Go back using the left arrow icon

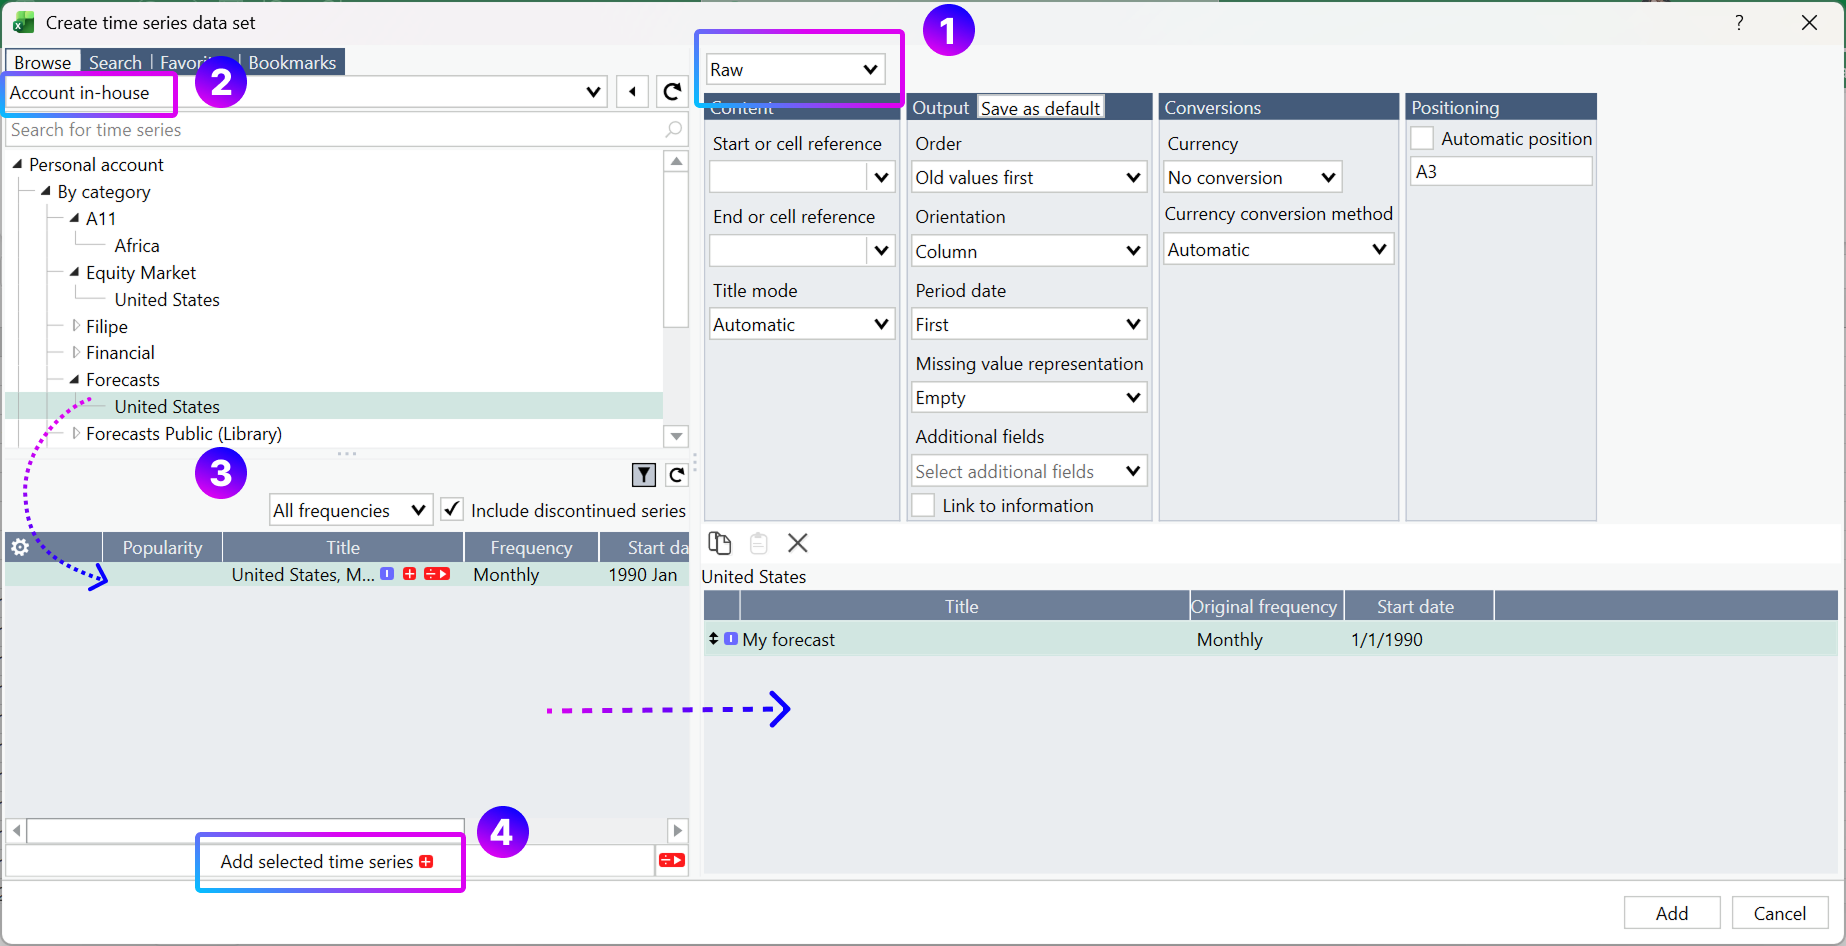click(632, 92)
